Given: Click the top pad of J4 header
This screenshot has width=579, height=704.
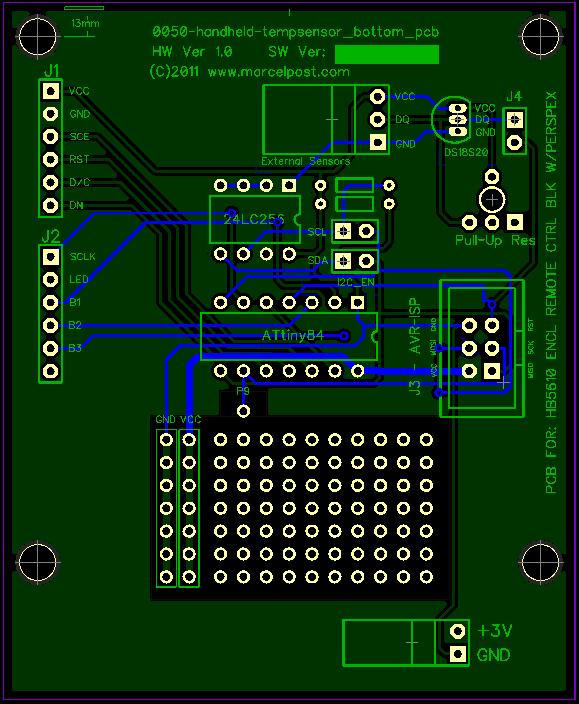Looking at the screenshot, I should click(x=514, y=119).
